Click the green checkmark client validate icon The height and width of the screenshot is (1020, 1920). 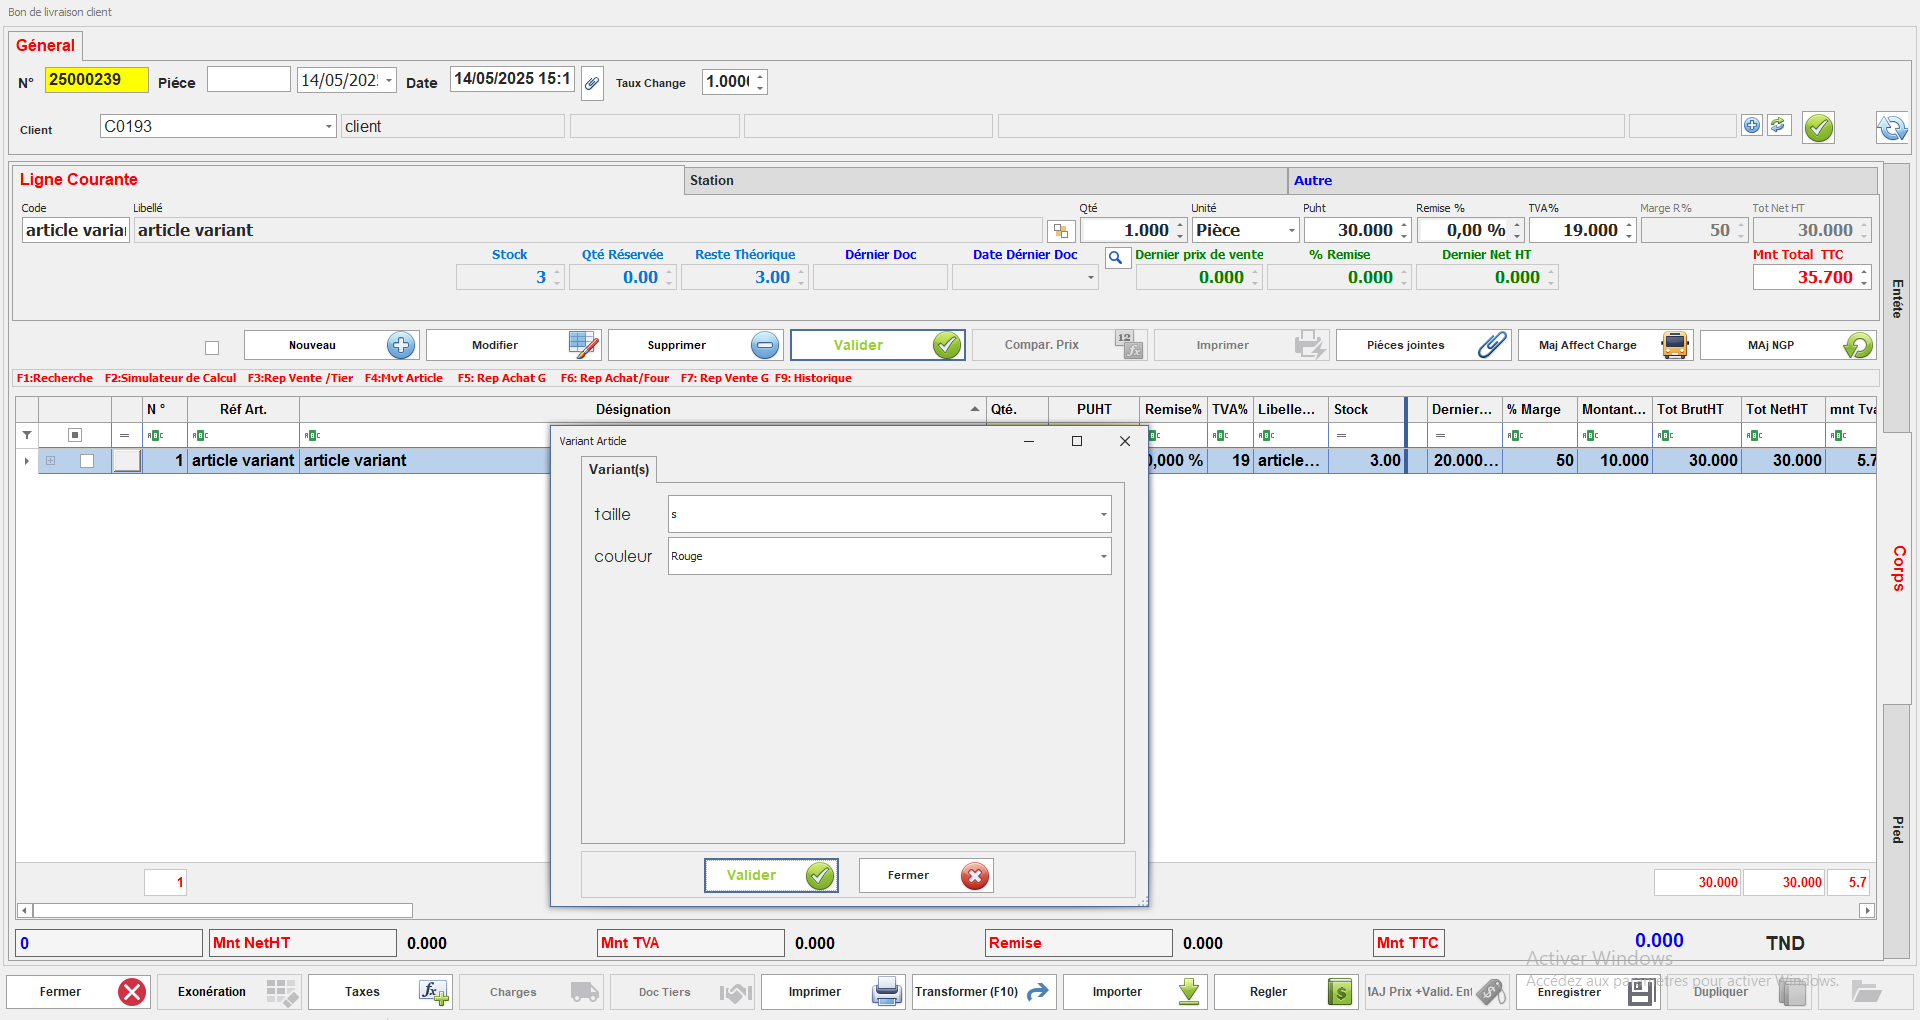point(1818,127)
